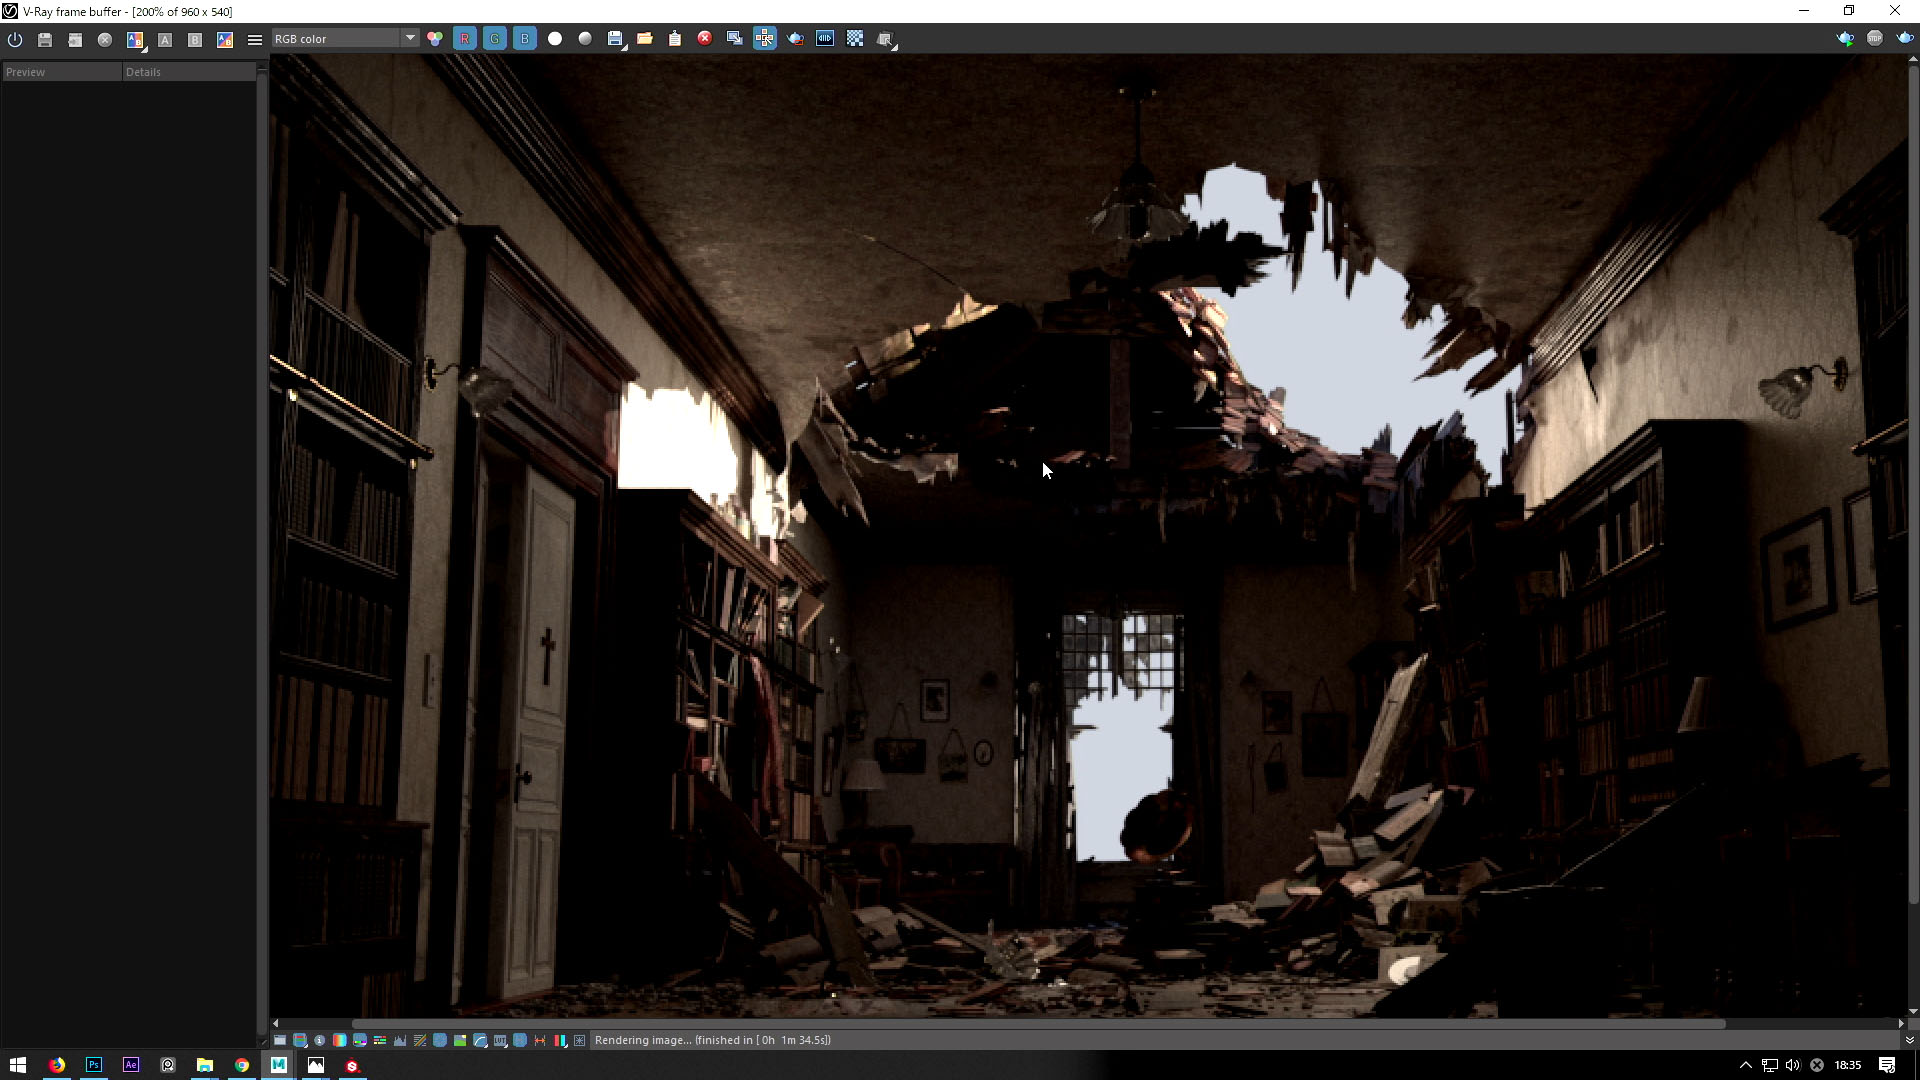Click the red arrows ICC icon
The image size is (1920, 1080).
pos(540,1040)
